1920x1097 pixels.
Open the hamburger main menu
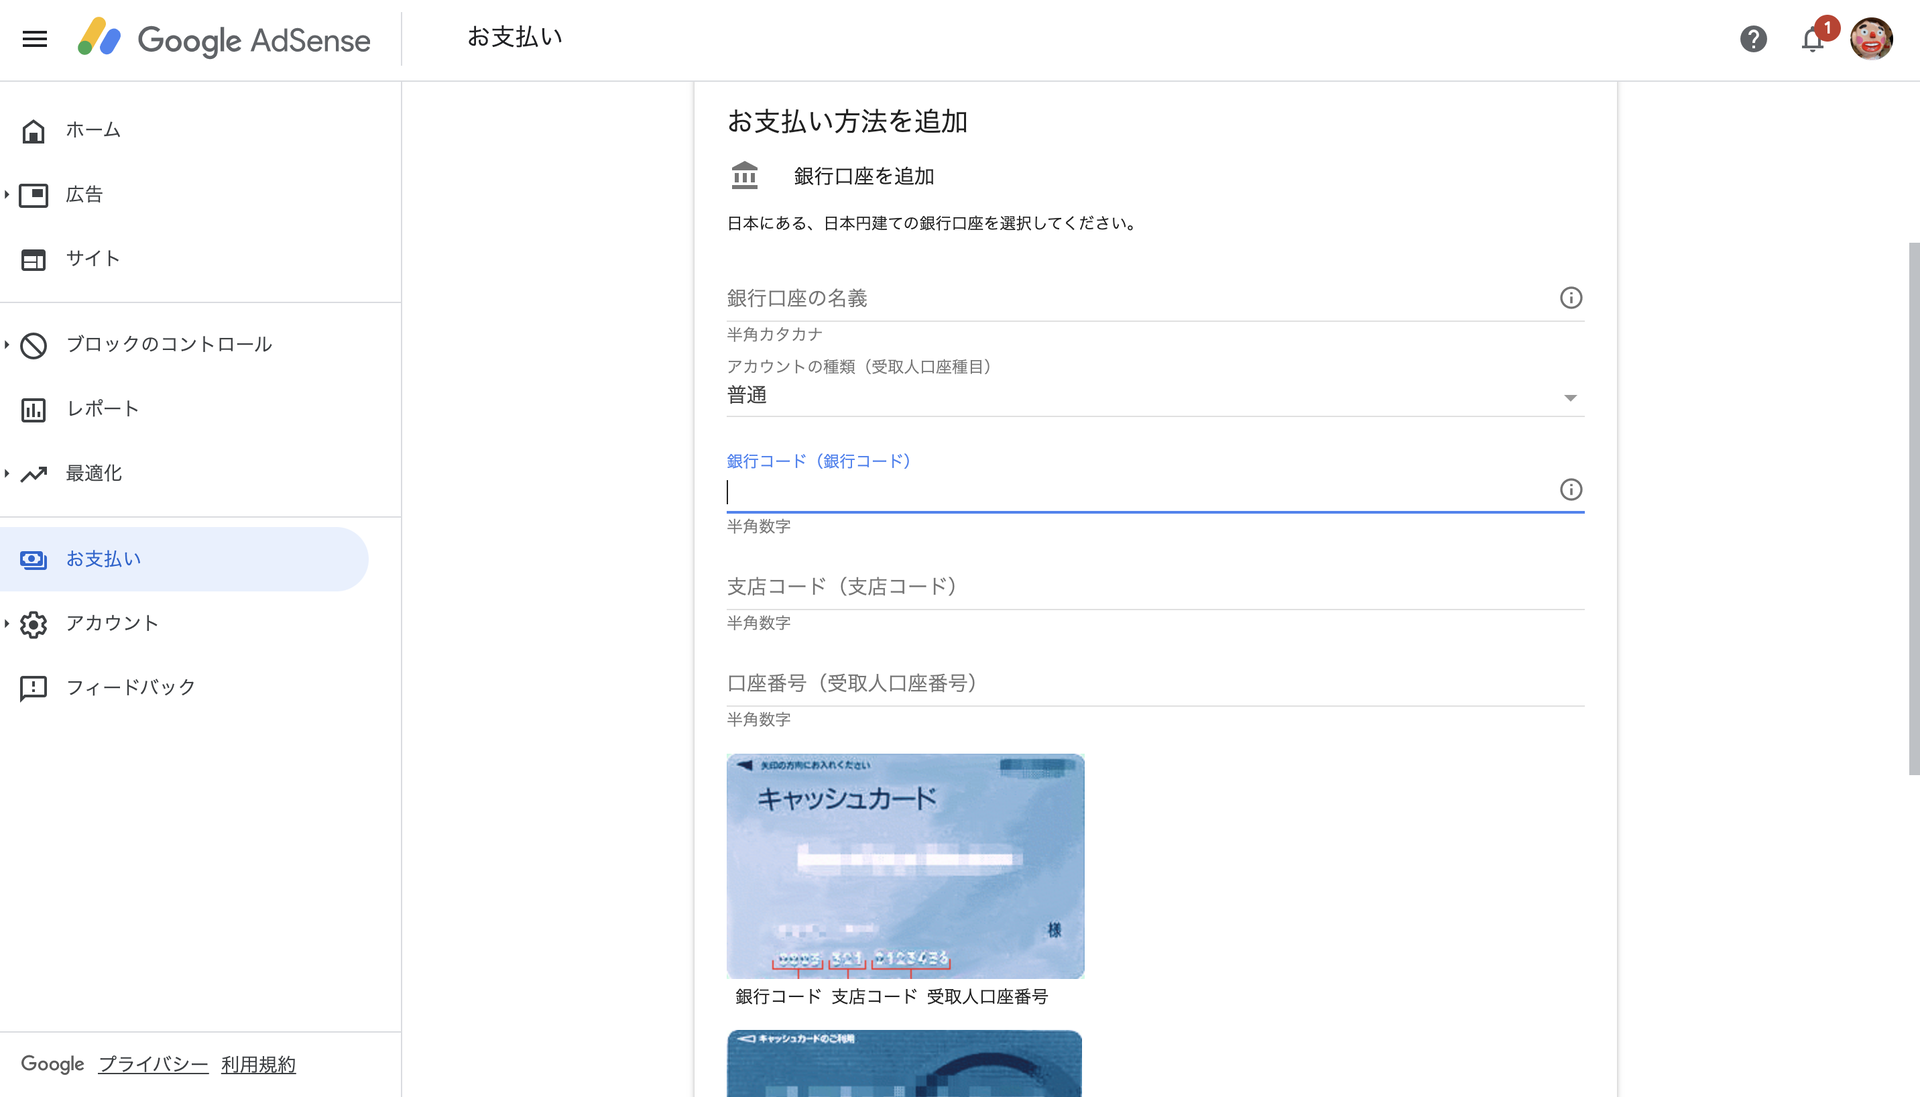click(x=35, y=39)
